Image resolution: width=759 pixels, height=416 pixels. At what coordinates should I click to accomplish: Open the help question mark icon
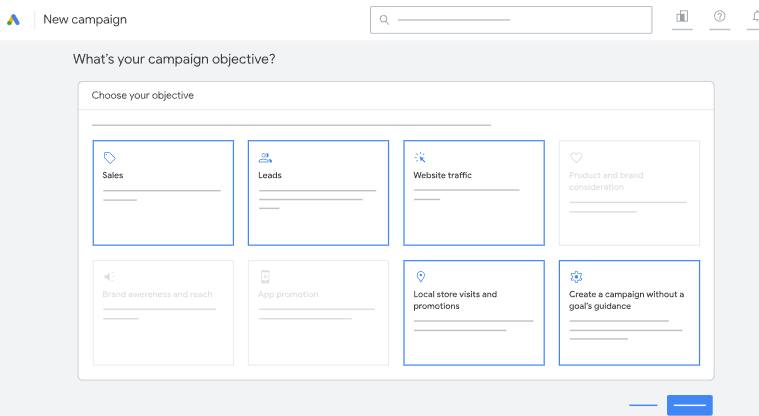(719, 16)
